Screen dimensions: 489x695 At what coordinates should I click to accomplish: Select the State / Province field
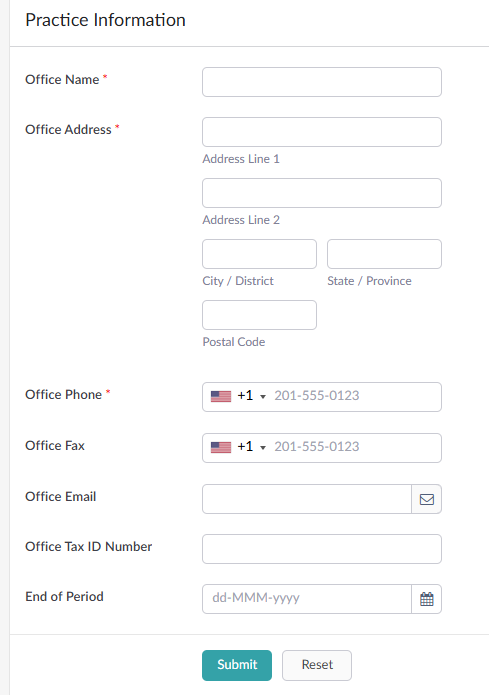pyautogui.click(x=384, y=254)
